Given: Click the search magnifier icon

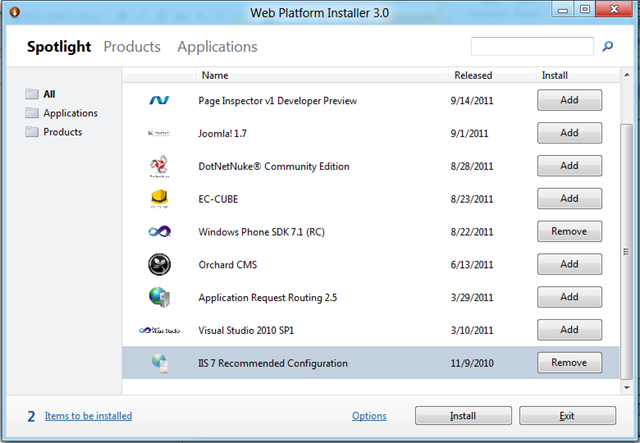Looking at the screenshot, I should click(x=608, y=46).
